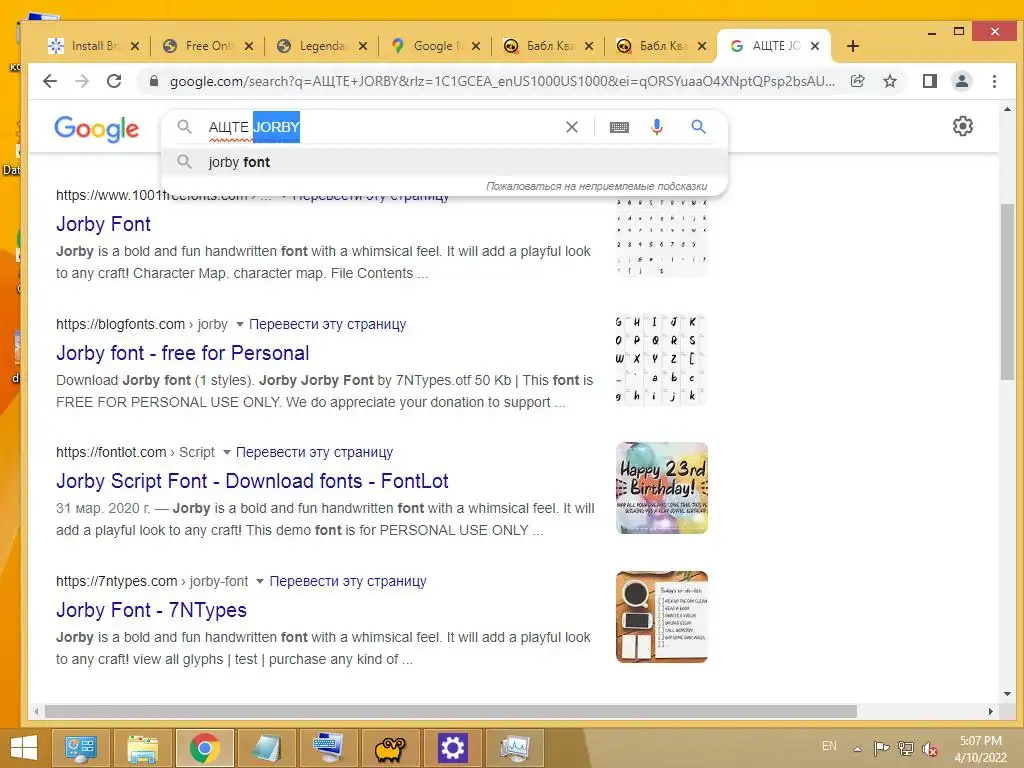The image size is (1024, 768).
Task: Open the 'Jorby Font' 1001freefonts result
Action: [x=103, y=224]
